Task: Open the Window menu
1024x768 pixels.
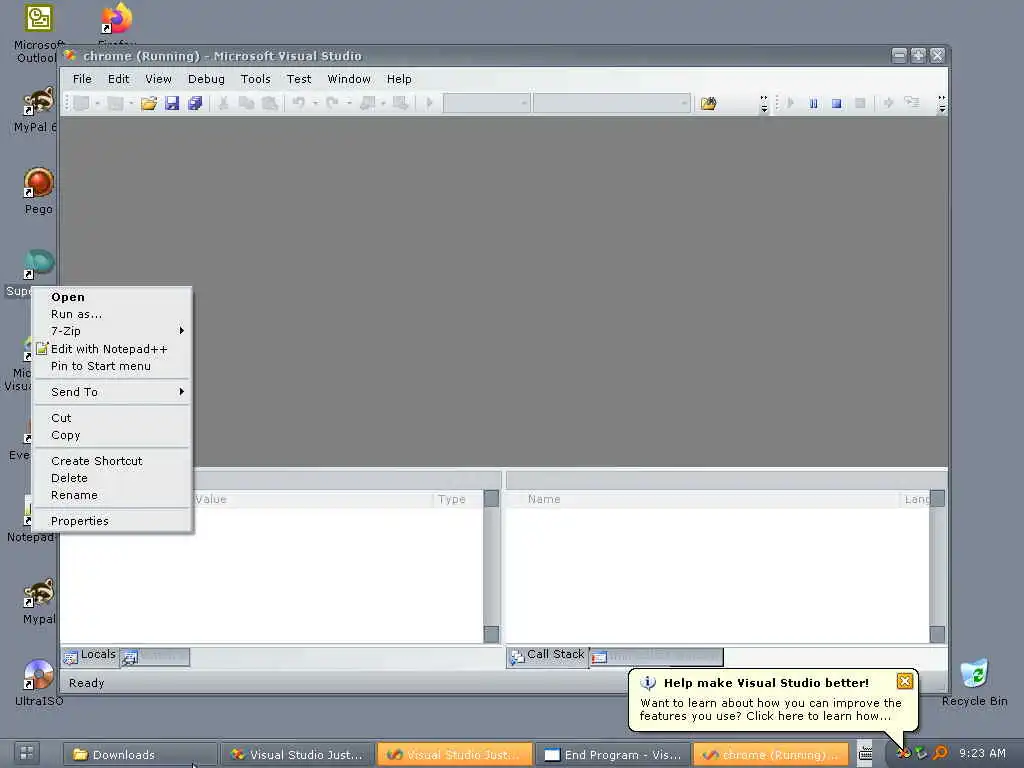Action: pyautogui.click(x=349, y=79)
